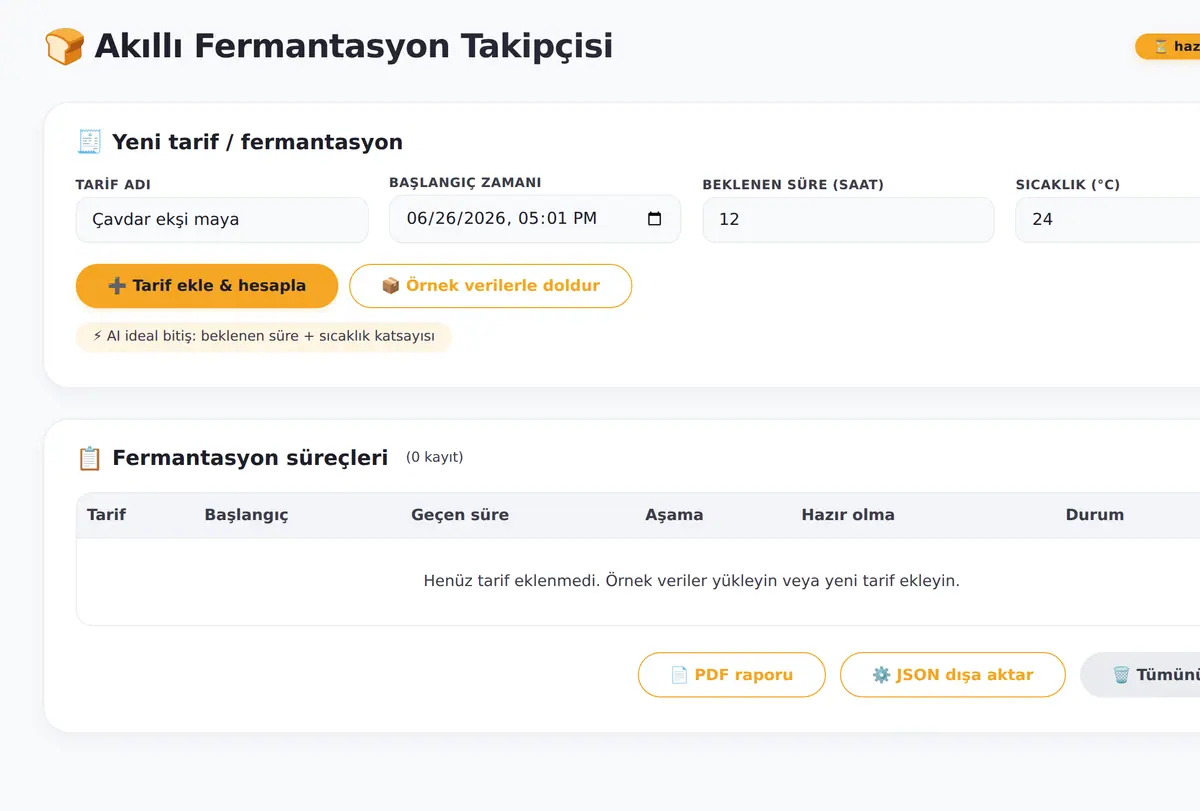
Task: Click the Geçen süre column header
Action: [460, 515]
